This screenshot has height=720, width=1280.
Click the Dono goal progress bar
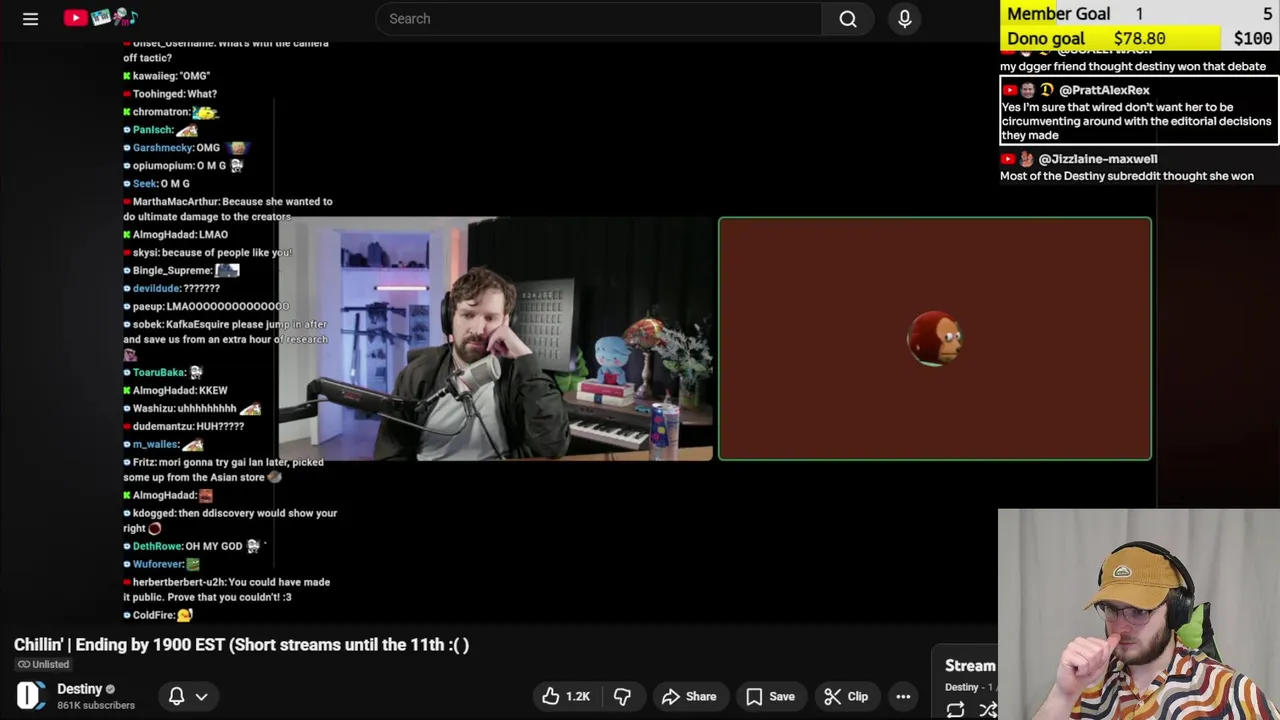click(x=1140, y=38)
